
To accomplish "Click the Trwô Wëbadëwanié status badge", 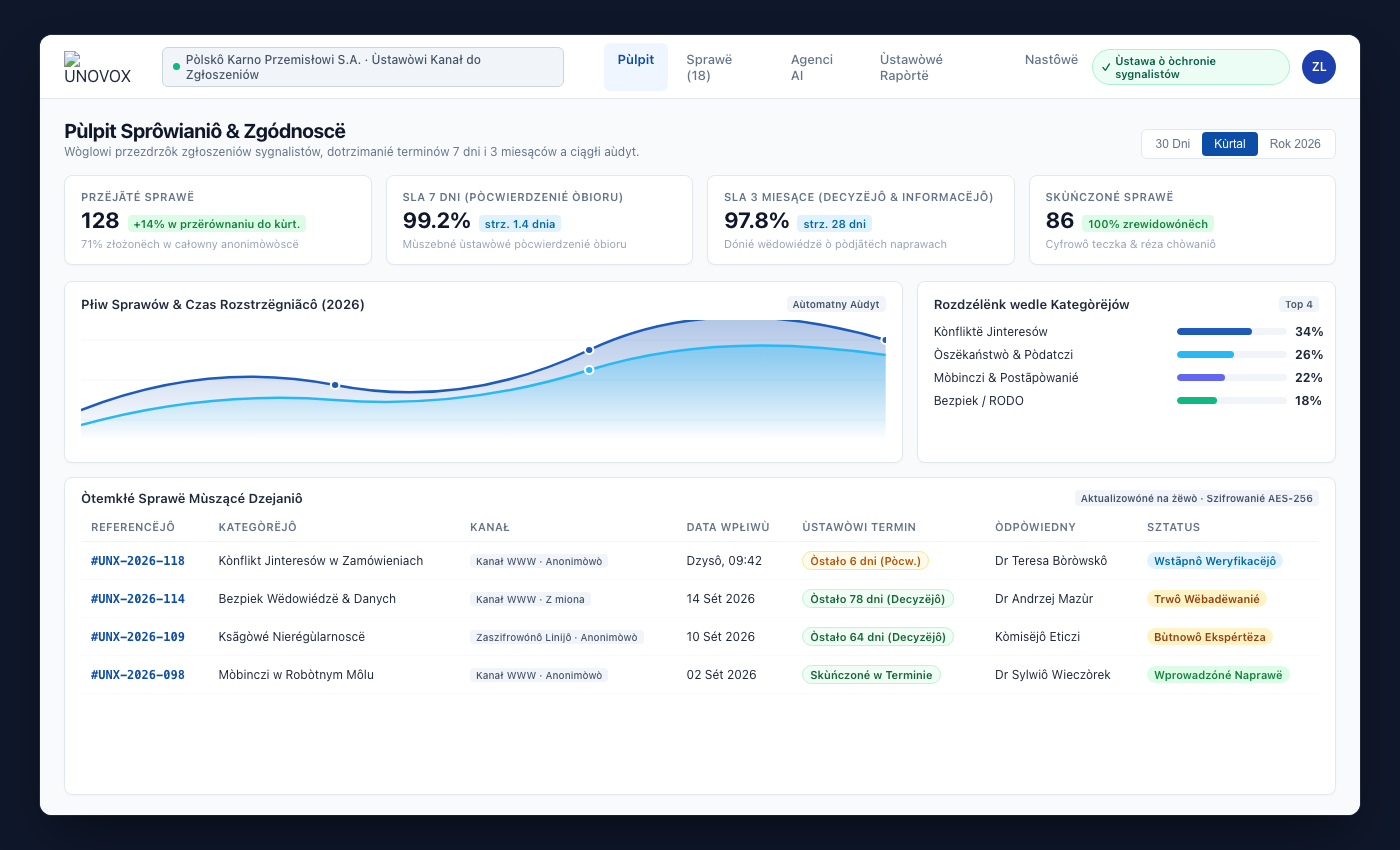I will [x=1207, y=599].
